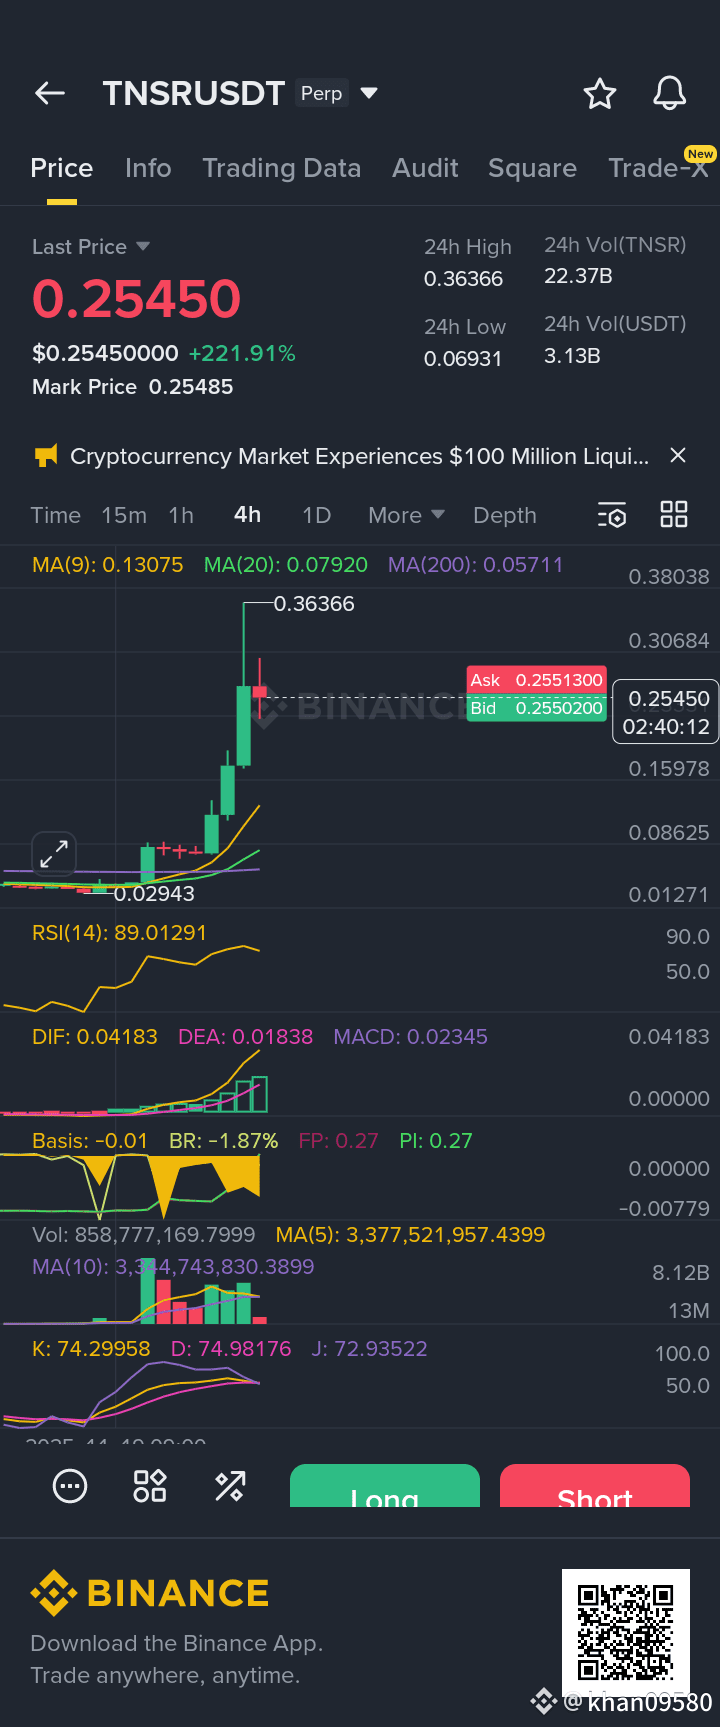Select the 4h chart interval

point(247,515)
